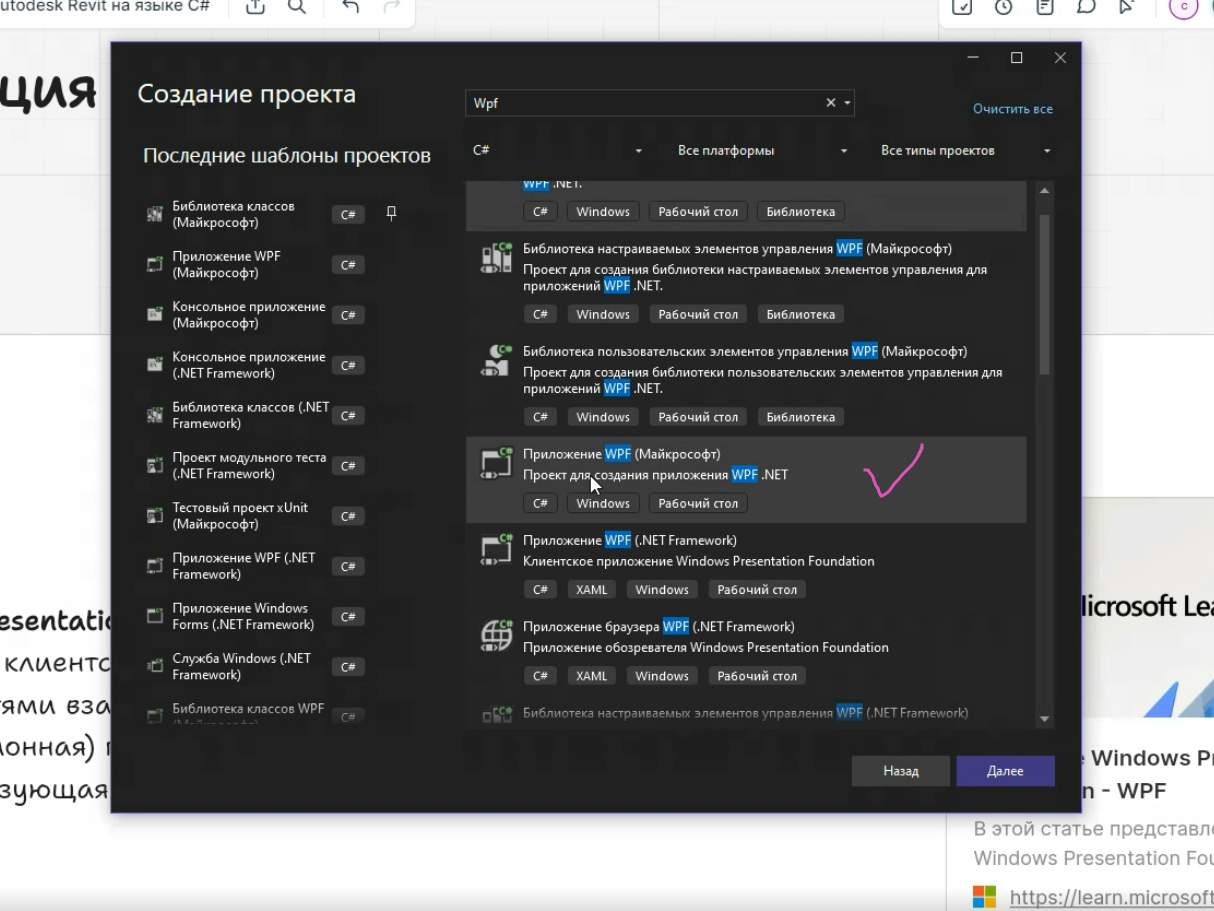Click the scrollbar down arrow of template list
The height and width of the screenshot is (911, 1214).
coord(1045,719)
